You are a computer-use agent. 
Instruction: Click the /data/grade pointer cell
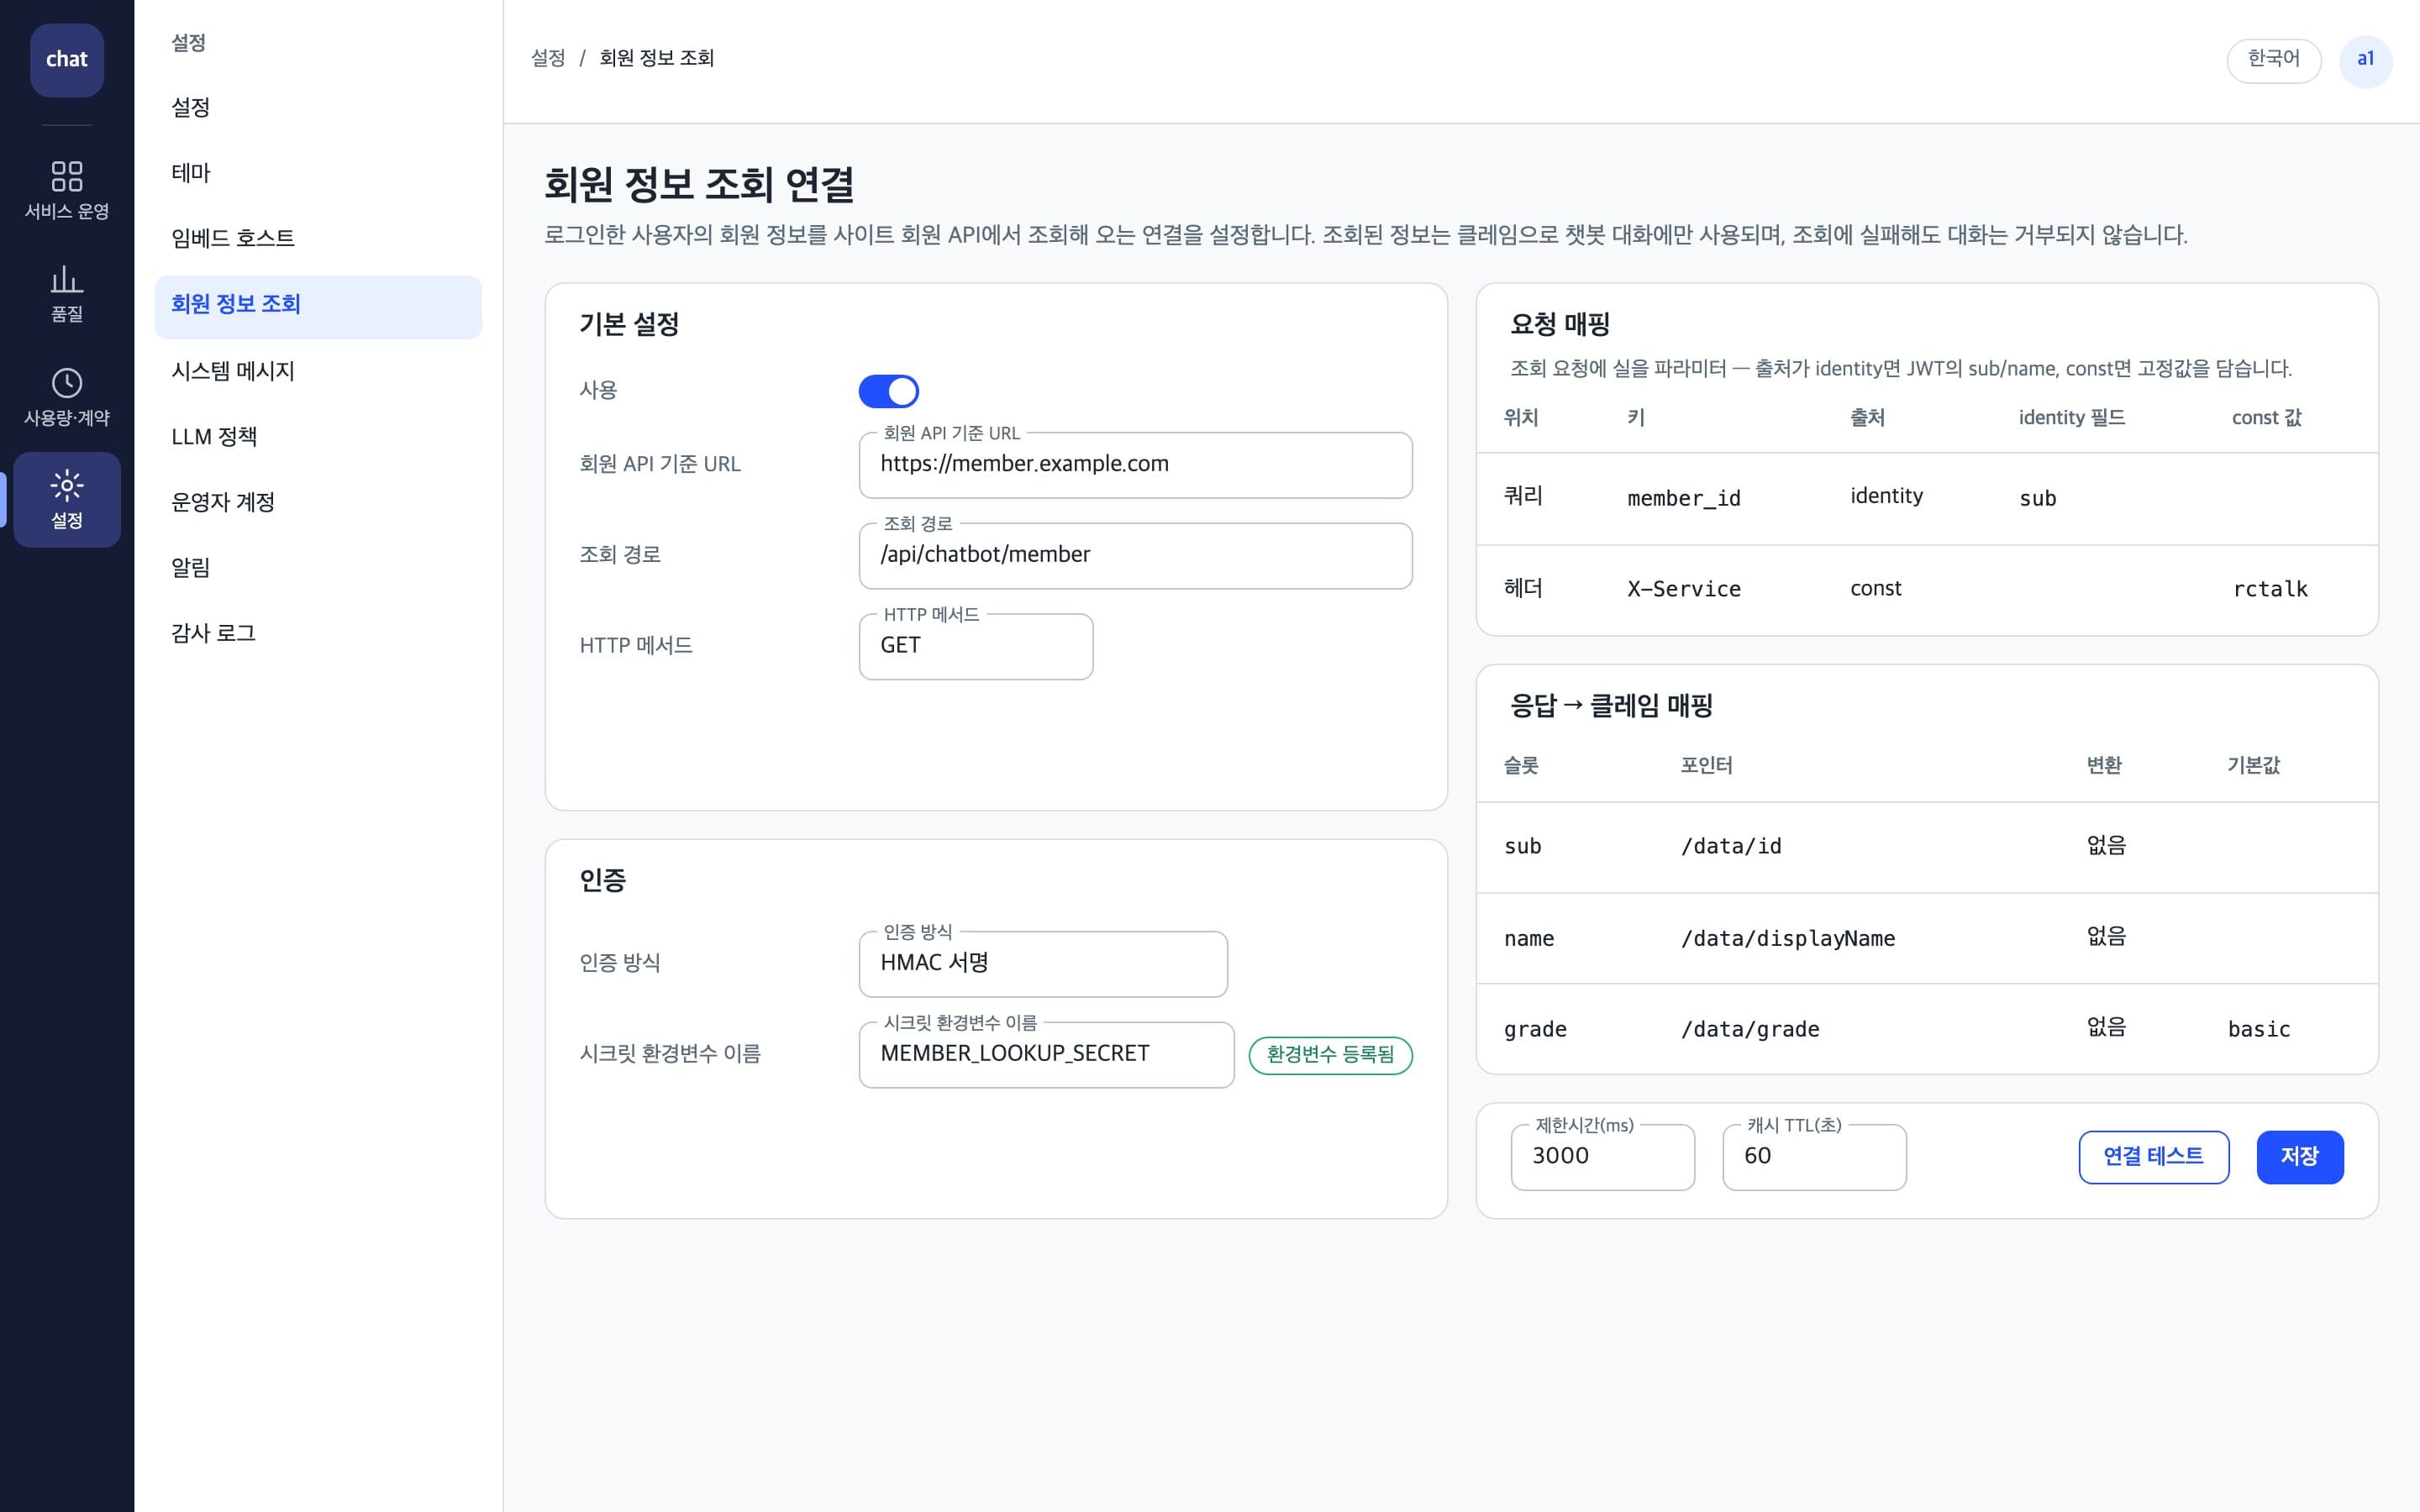pos(1750,1029)
